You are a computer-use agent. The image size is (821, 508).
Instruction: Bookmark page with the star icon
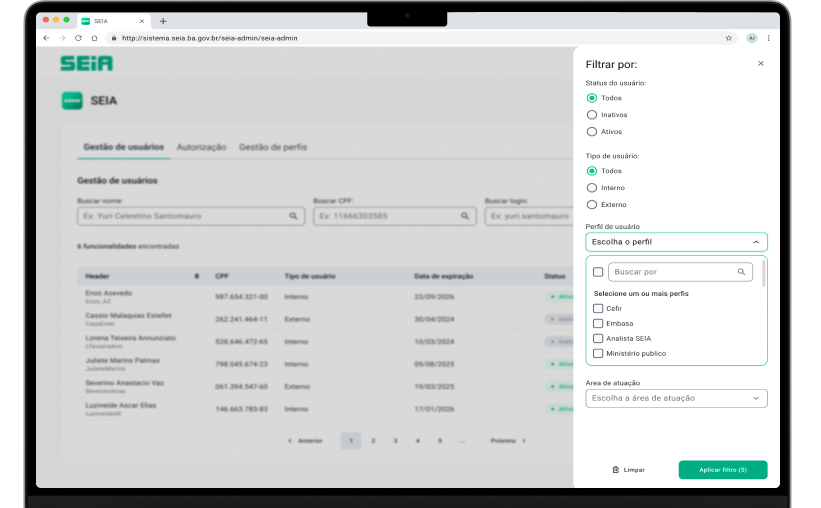point(729,38)
